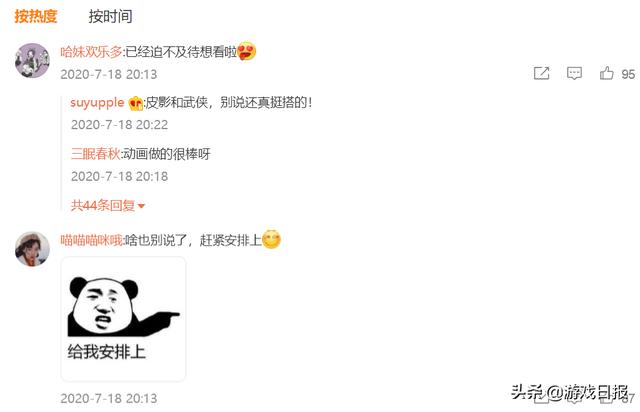
Task: Open 喵喵喵咪哦's profile avatar
Action: (x=32, y=249)
